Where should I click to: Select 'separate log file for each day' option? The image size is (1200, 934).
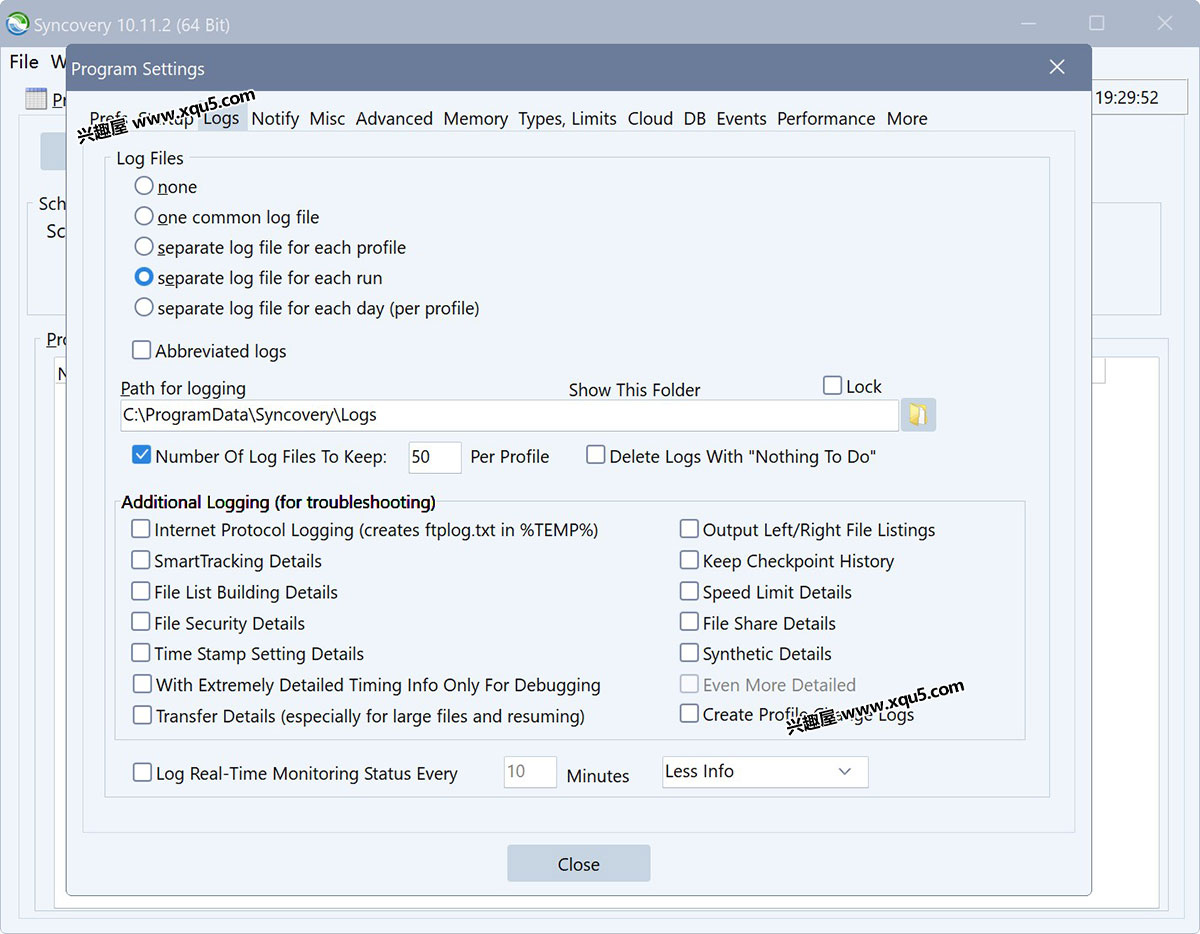[x=144, y=307]
